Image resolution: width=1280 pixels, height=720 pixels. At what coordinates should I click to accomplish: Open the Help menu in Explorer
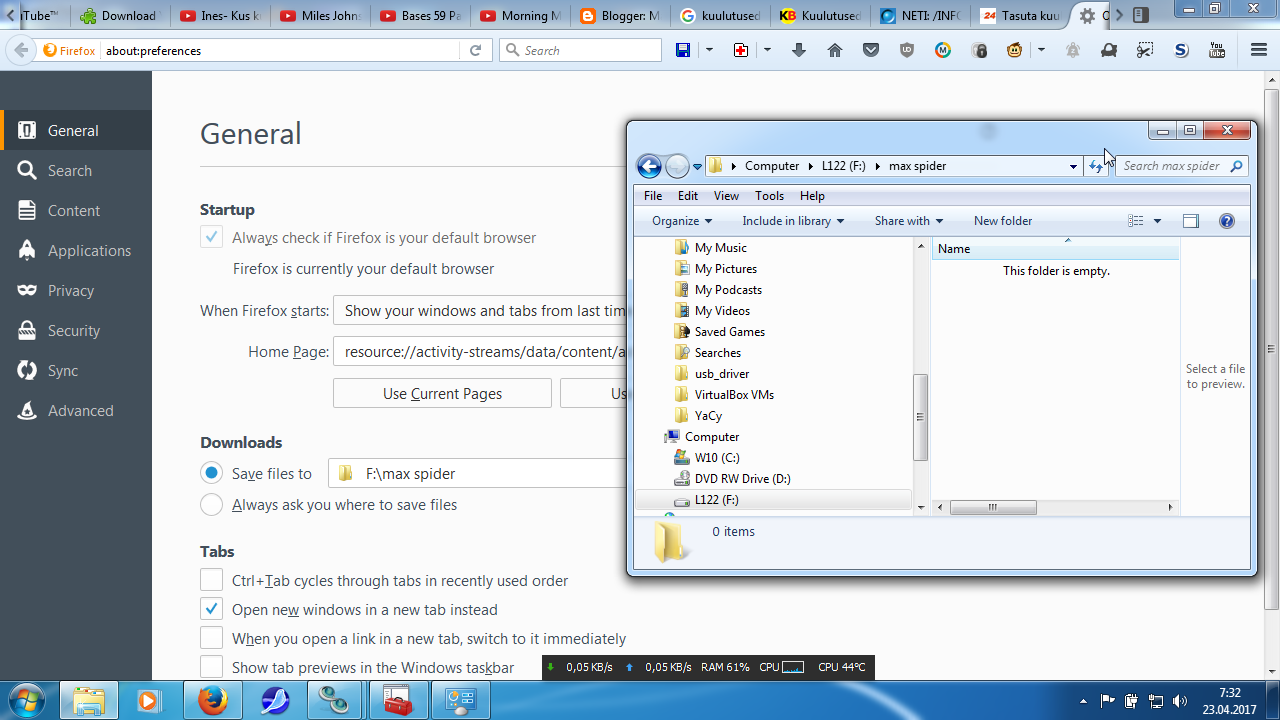(812, 196)
